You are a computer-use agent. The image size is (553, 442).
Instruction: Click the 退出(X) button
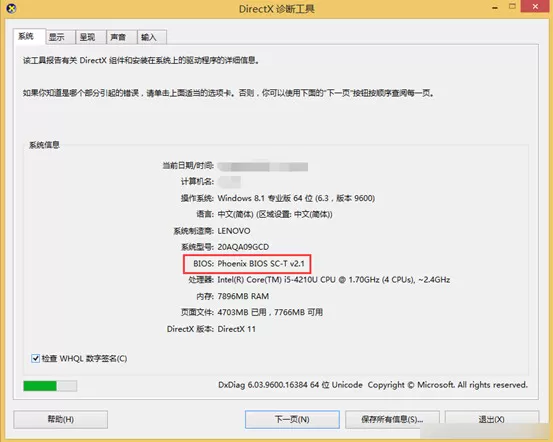coord(492,419)
